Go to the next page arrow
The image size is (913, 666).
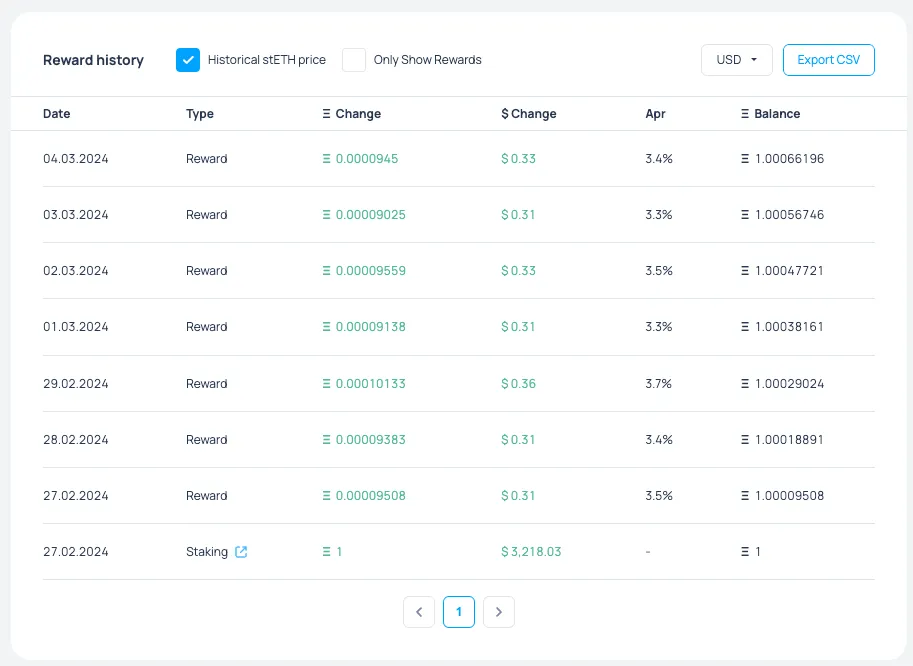tap(499, 612)
